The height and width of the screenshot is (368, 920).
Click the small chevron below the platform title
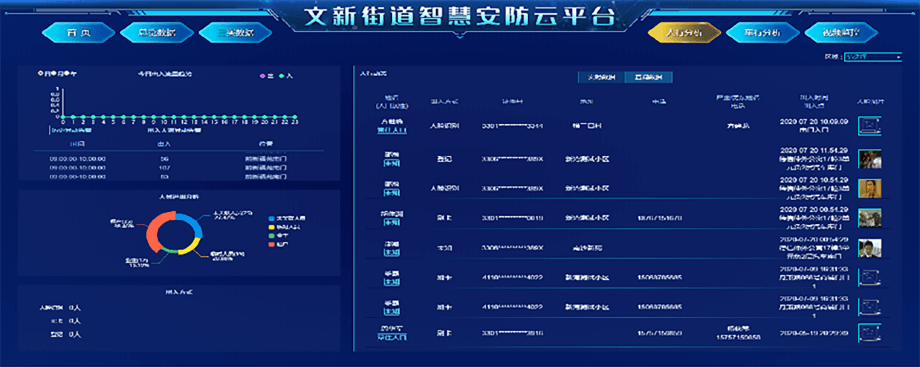click(x=459, y=38)
